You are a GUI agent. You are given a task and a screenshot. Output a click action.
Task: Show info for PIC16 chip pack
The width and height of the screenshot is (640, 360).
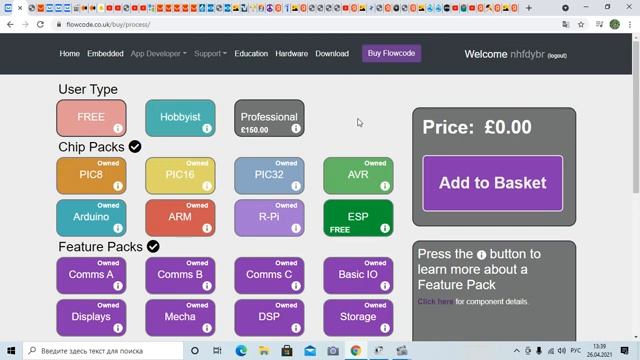point(207,186)
